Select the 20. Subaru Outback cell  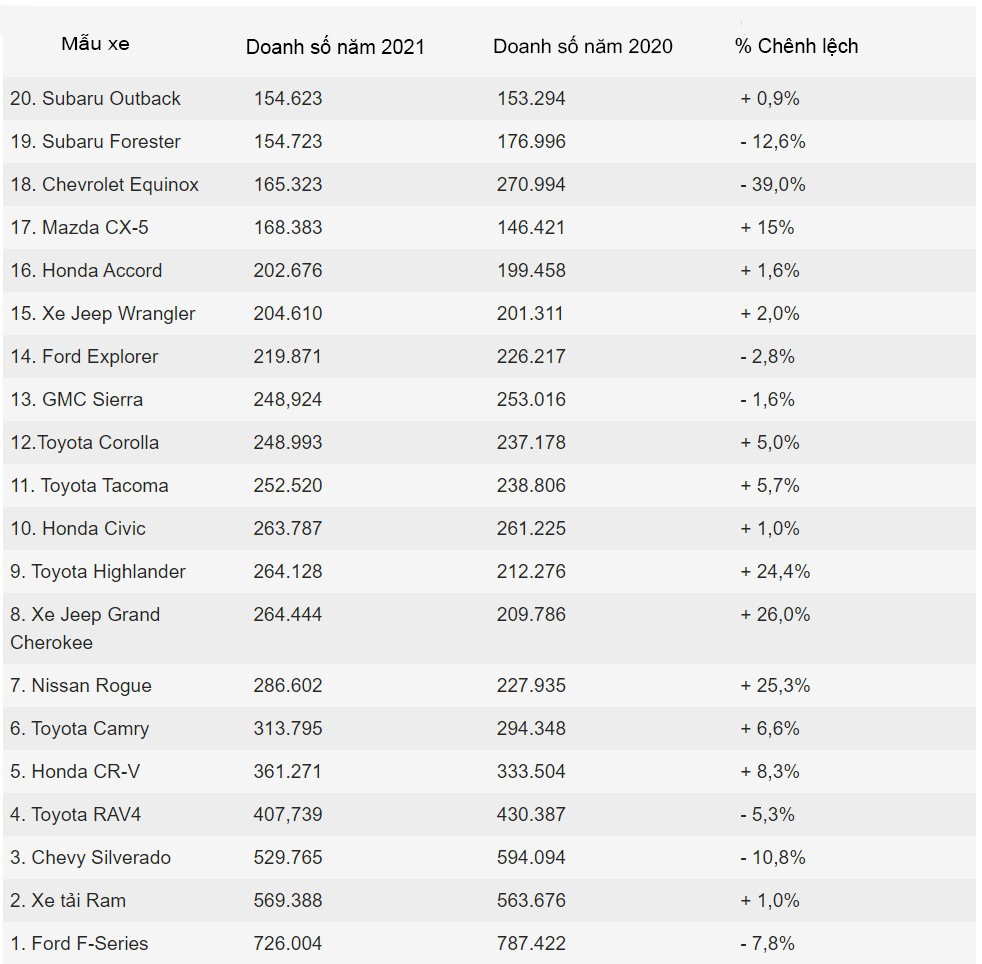[95, 98]
